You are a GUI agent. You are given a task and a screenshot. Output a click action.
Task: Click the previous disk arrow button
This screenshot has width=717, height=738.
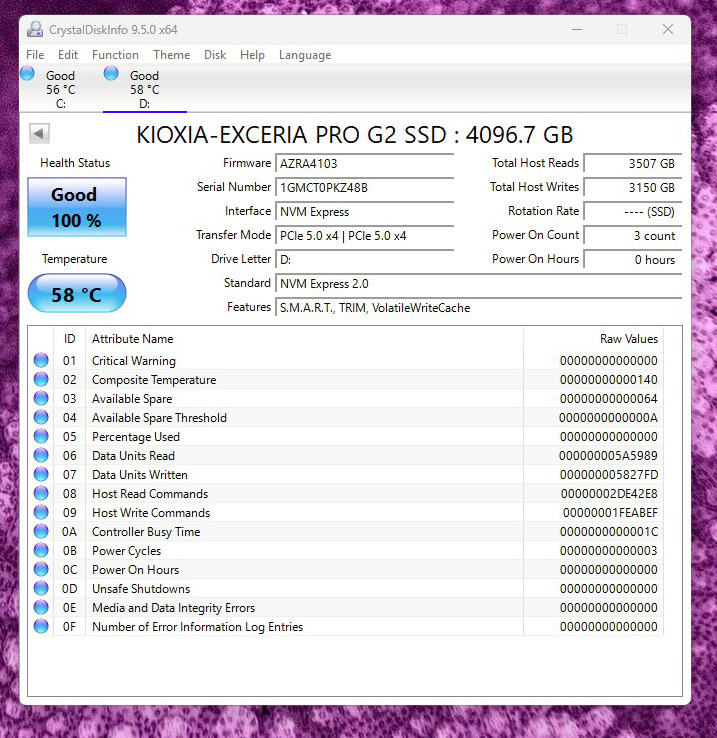(39, 134)
